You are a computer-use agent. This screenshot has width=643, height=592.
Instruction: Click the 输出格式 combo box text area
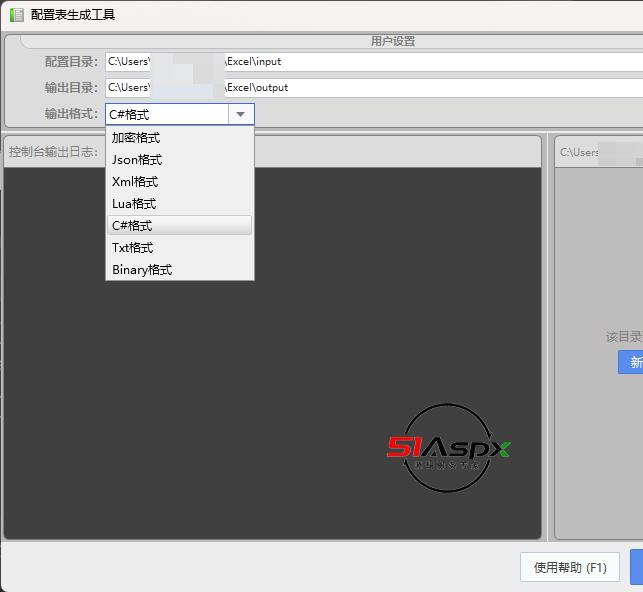pos(166,114)
